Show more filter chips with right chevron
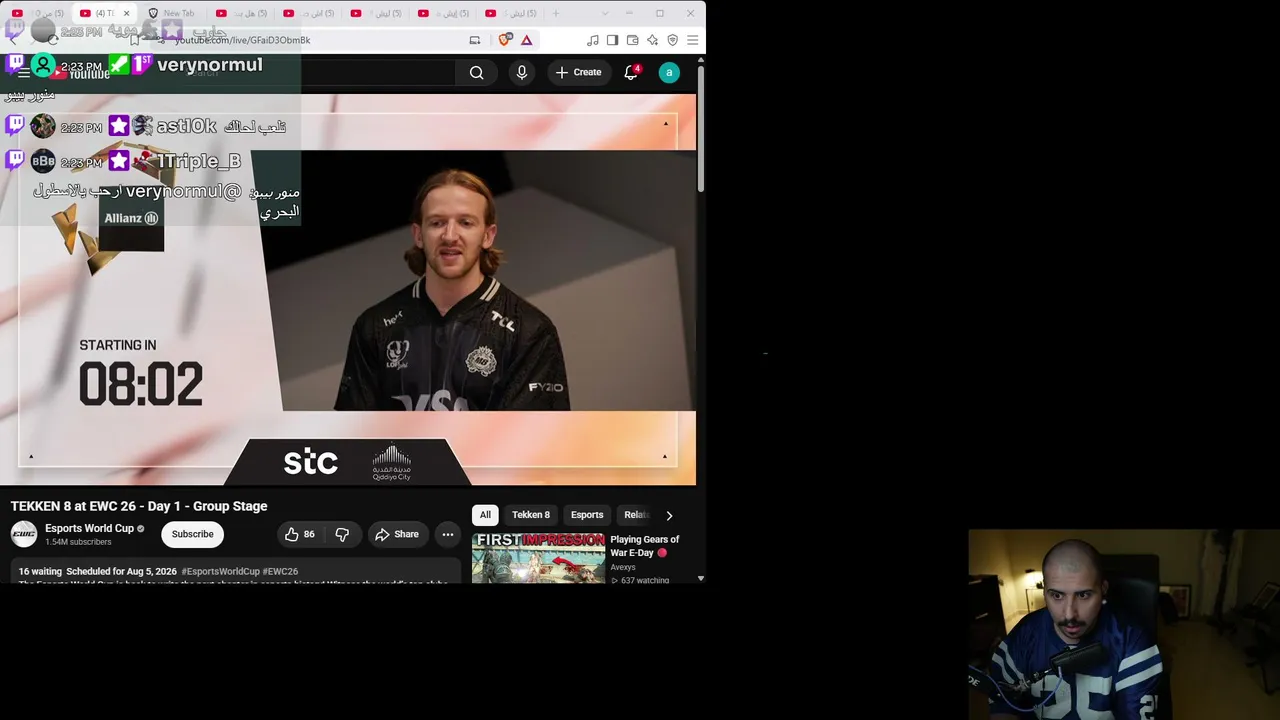Image resolution: width=1280 pixels, height=720 pixels. pyautogui.click(x=669, y=515)
